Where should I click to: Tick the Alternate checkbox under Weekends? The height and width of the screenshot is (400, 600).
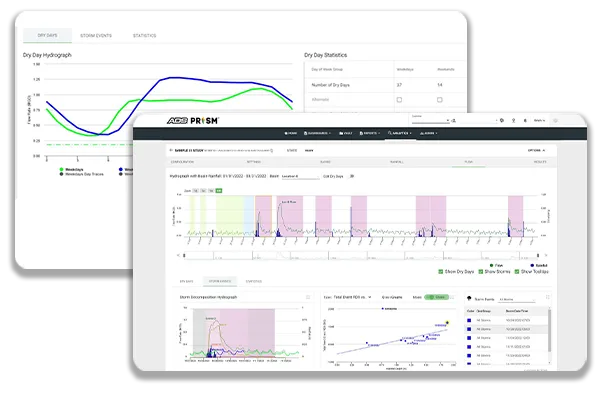point(440,100)
